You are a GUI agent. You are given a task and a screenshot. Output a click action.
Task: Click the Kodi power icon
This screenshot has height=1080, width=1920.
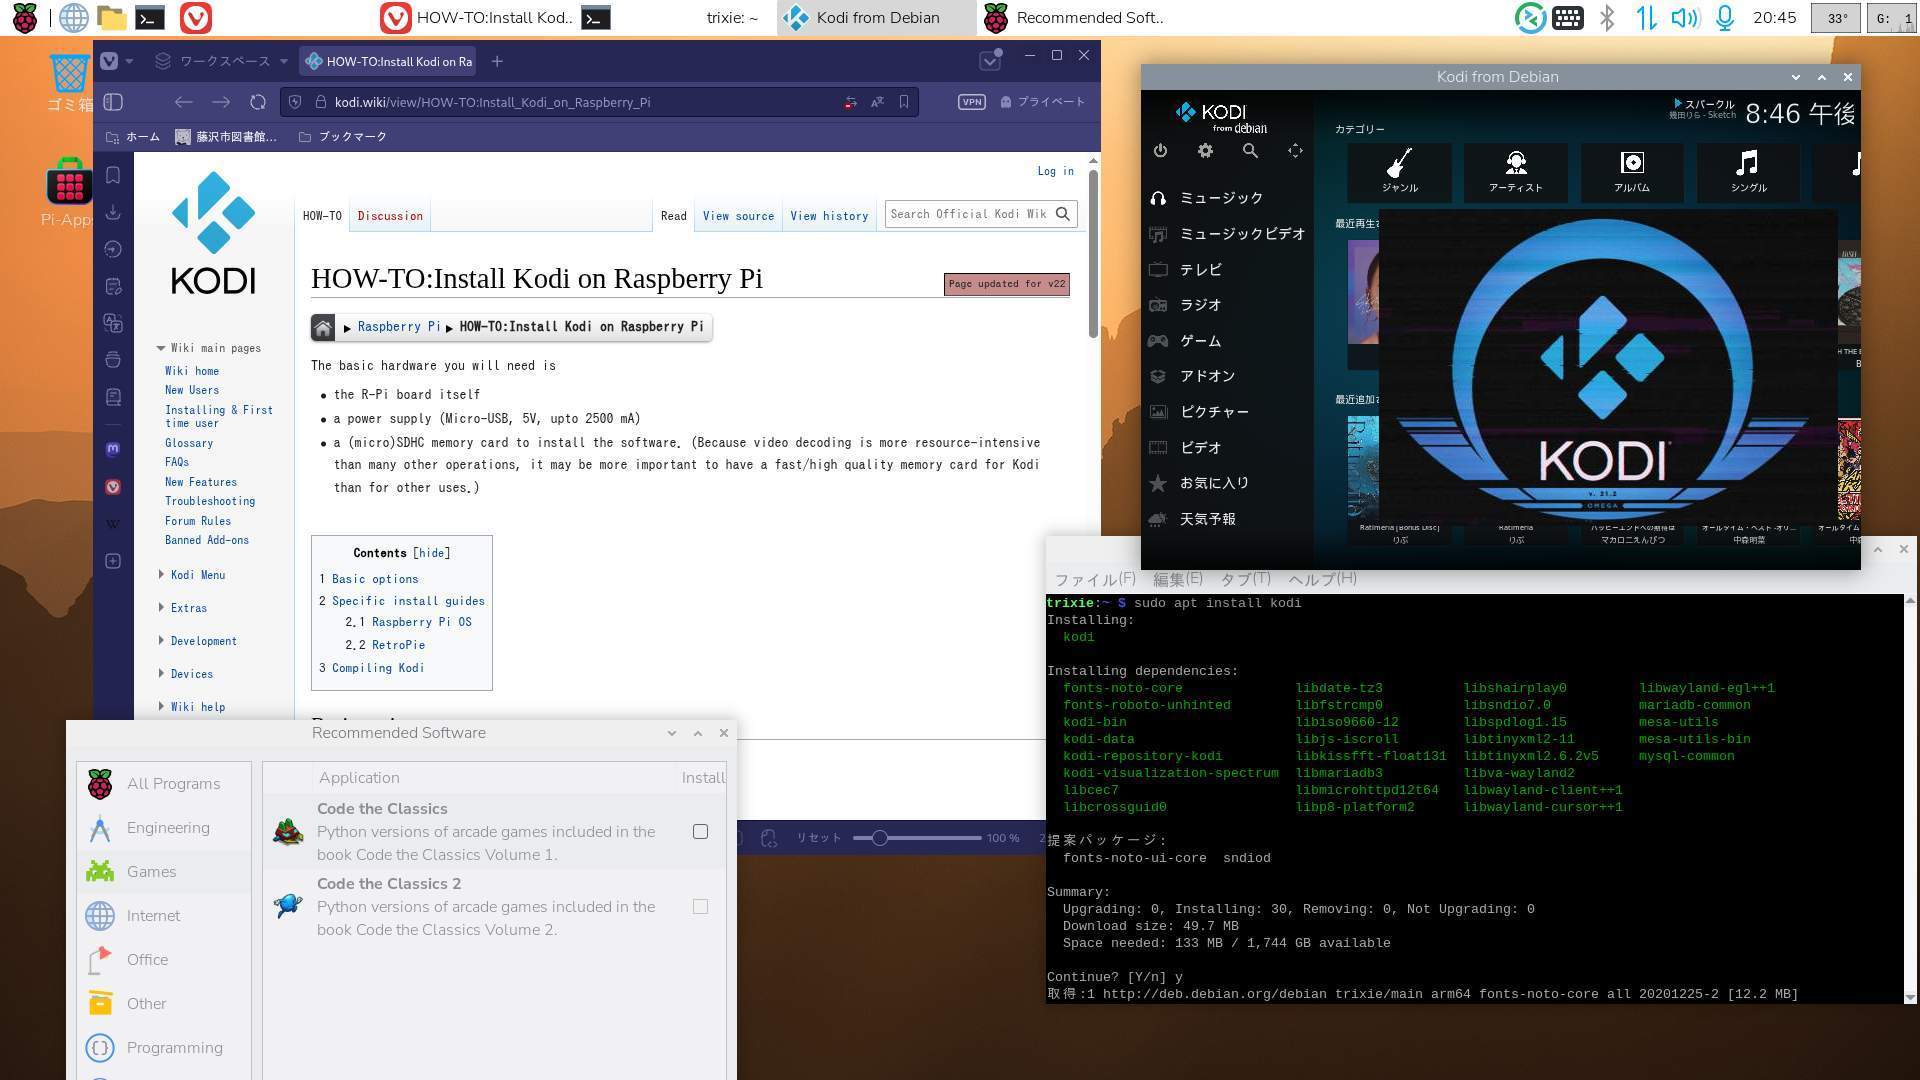click(1160, 151)
